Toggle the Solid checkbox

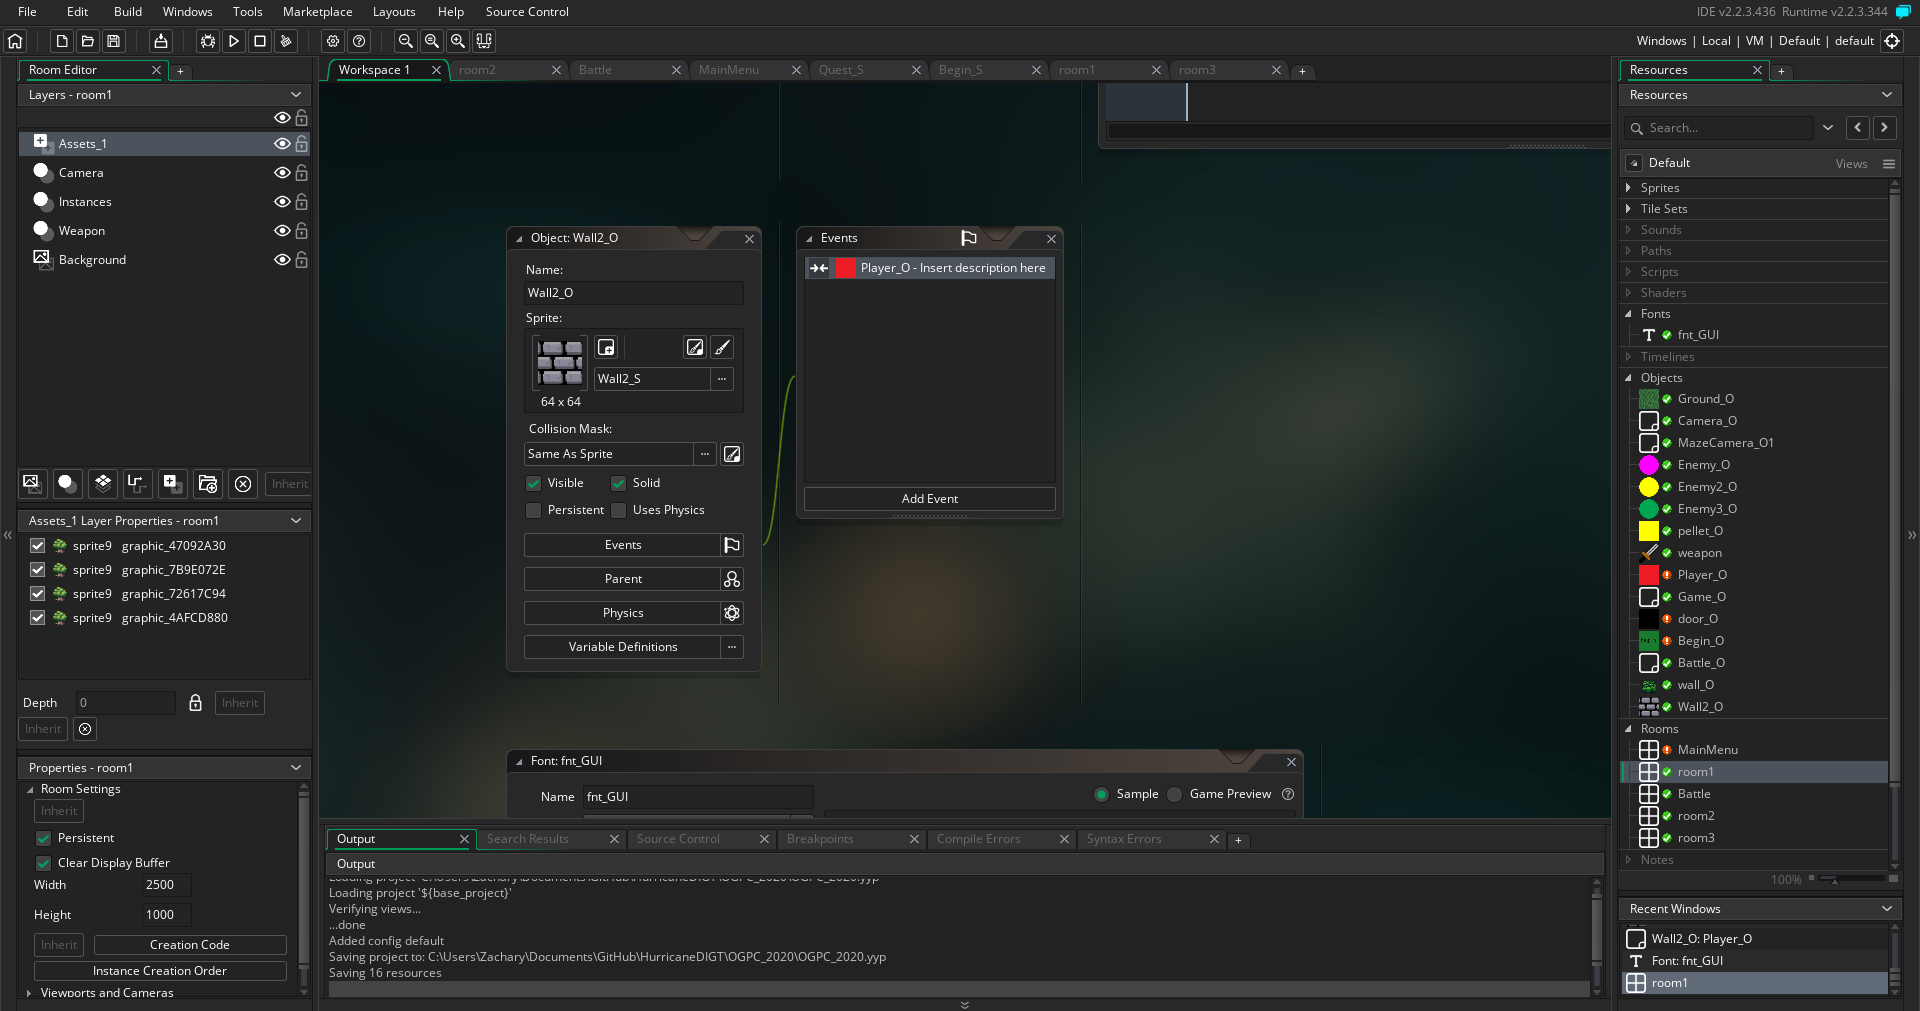pyautogui.click(x=619, y=483)
